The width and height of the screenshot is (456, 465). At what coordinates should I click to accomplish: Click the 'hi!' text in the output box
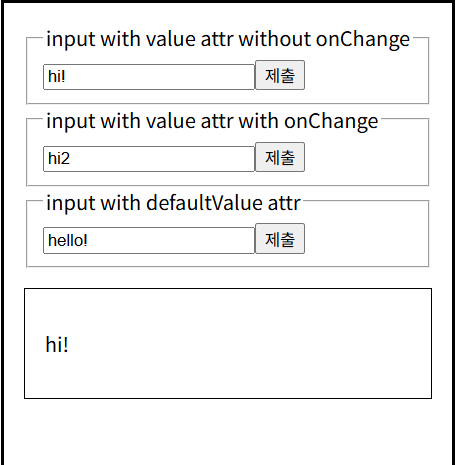coord(57,344)
